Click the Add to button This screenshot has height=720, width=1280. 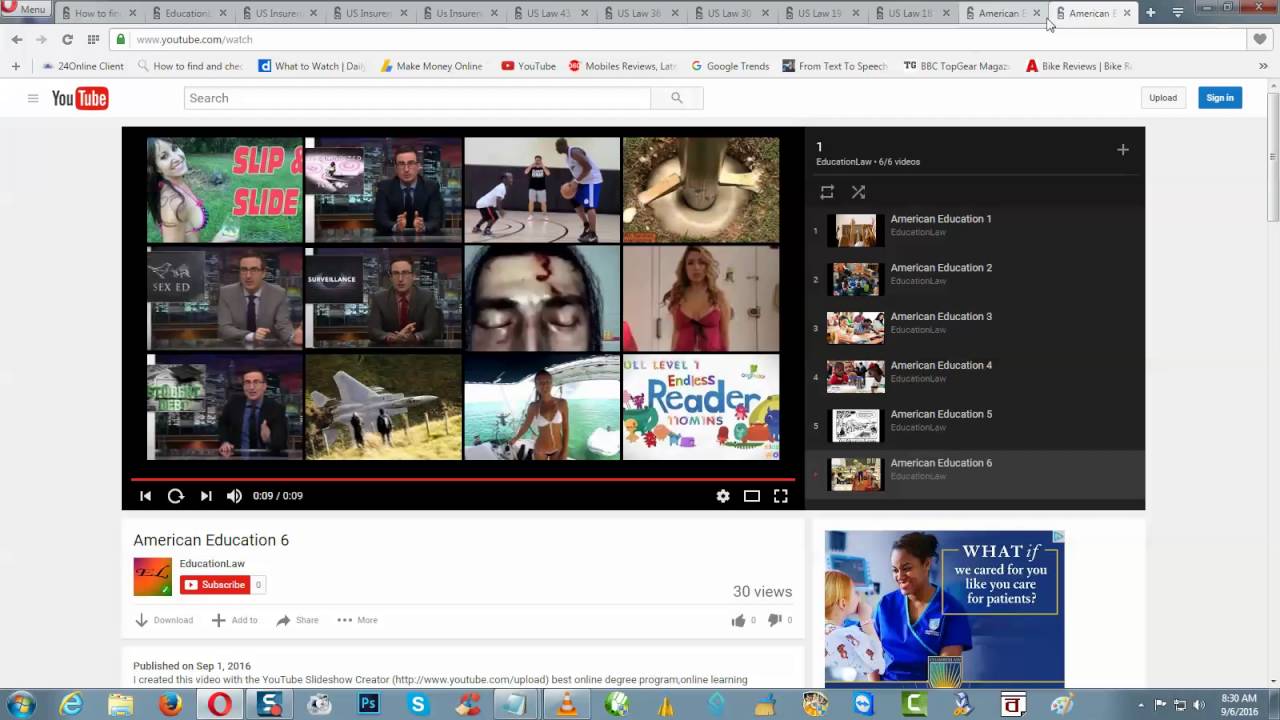(x=235, y=620)
